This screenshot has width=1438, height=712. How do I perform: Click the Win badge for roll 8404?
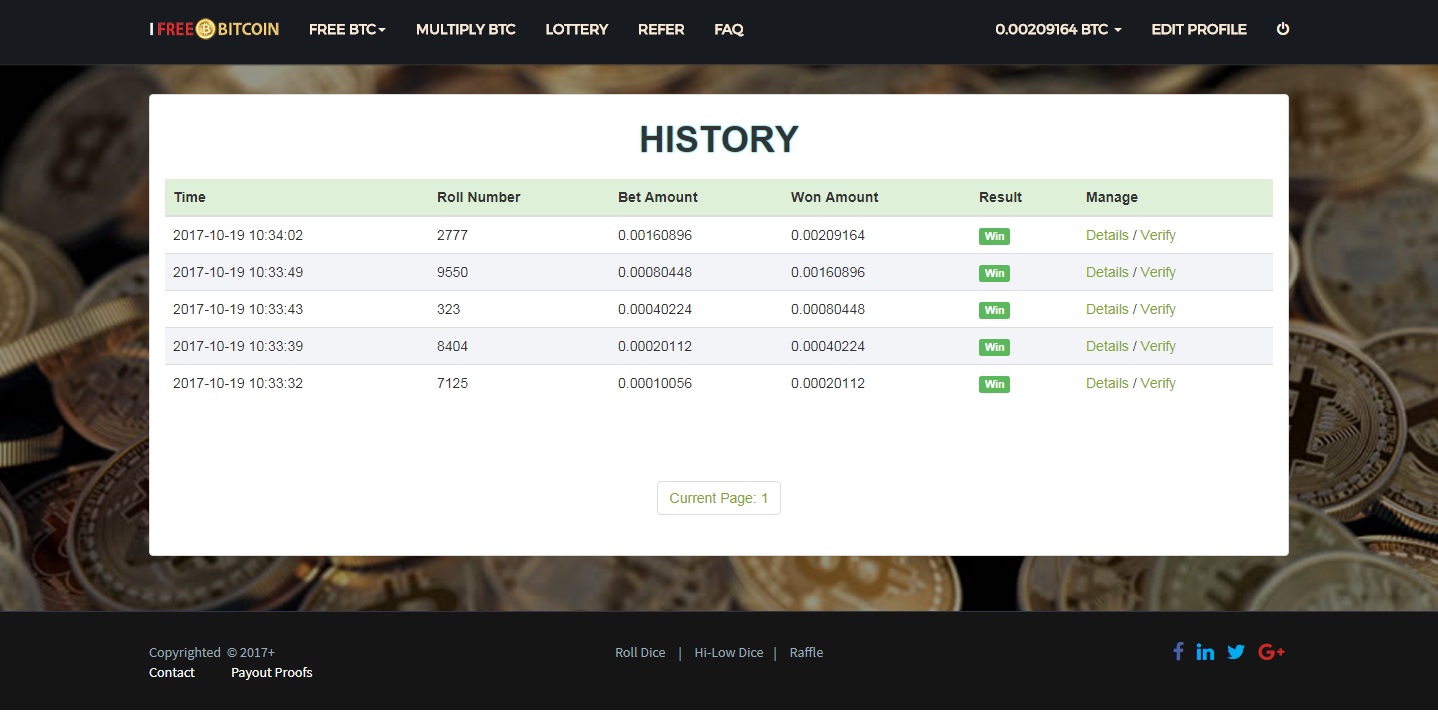[x=994, y=347]
